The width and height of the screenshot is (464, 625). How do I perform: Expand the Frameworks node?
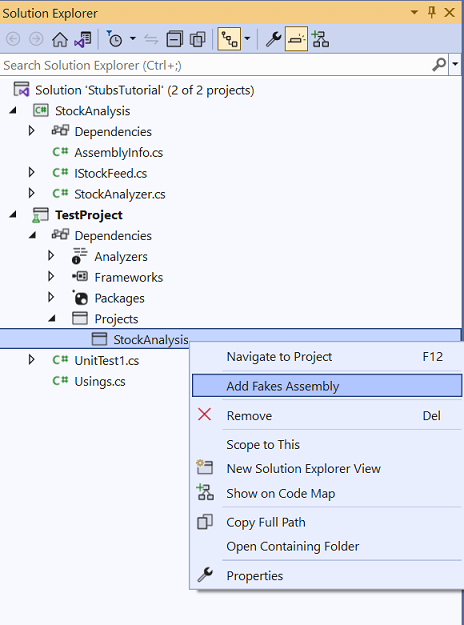tap(51, 276)
